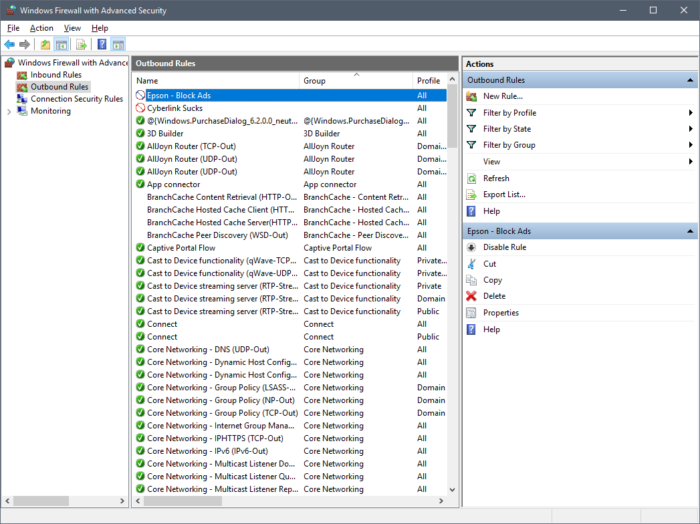Screen dimensions: 700x524
Task: Open the View menu in menu bar
Action: 72,28
